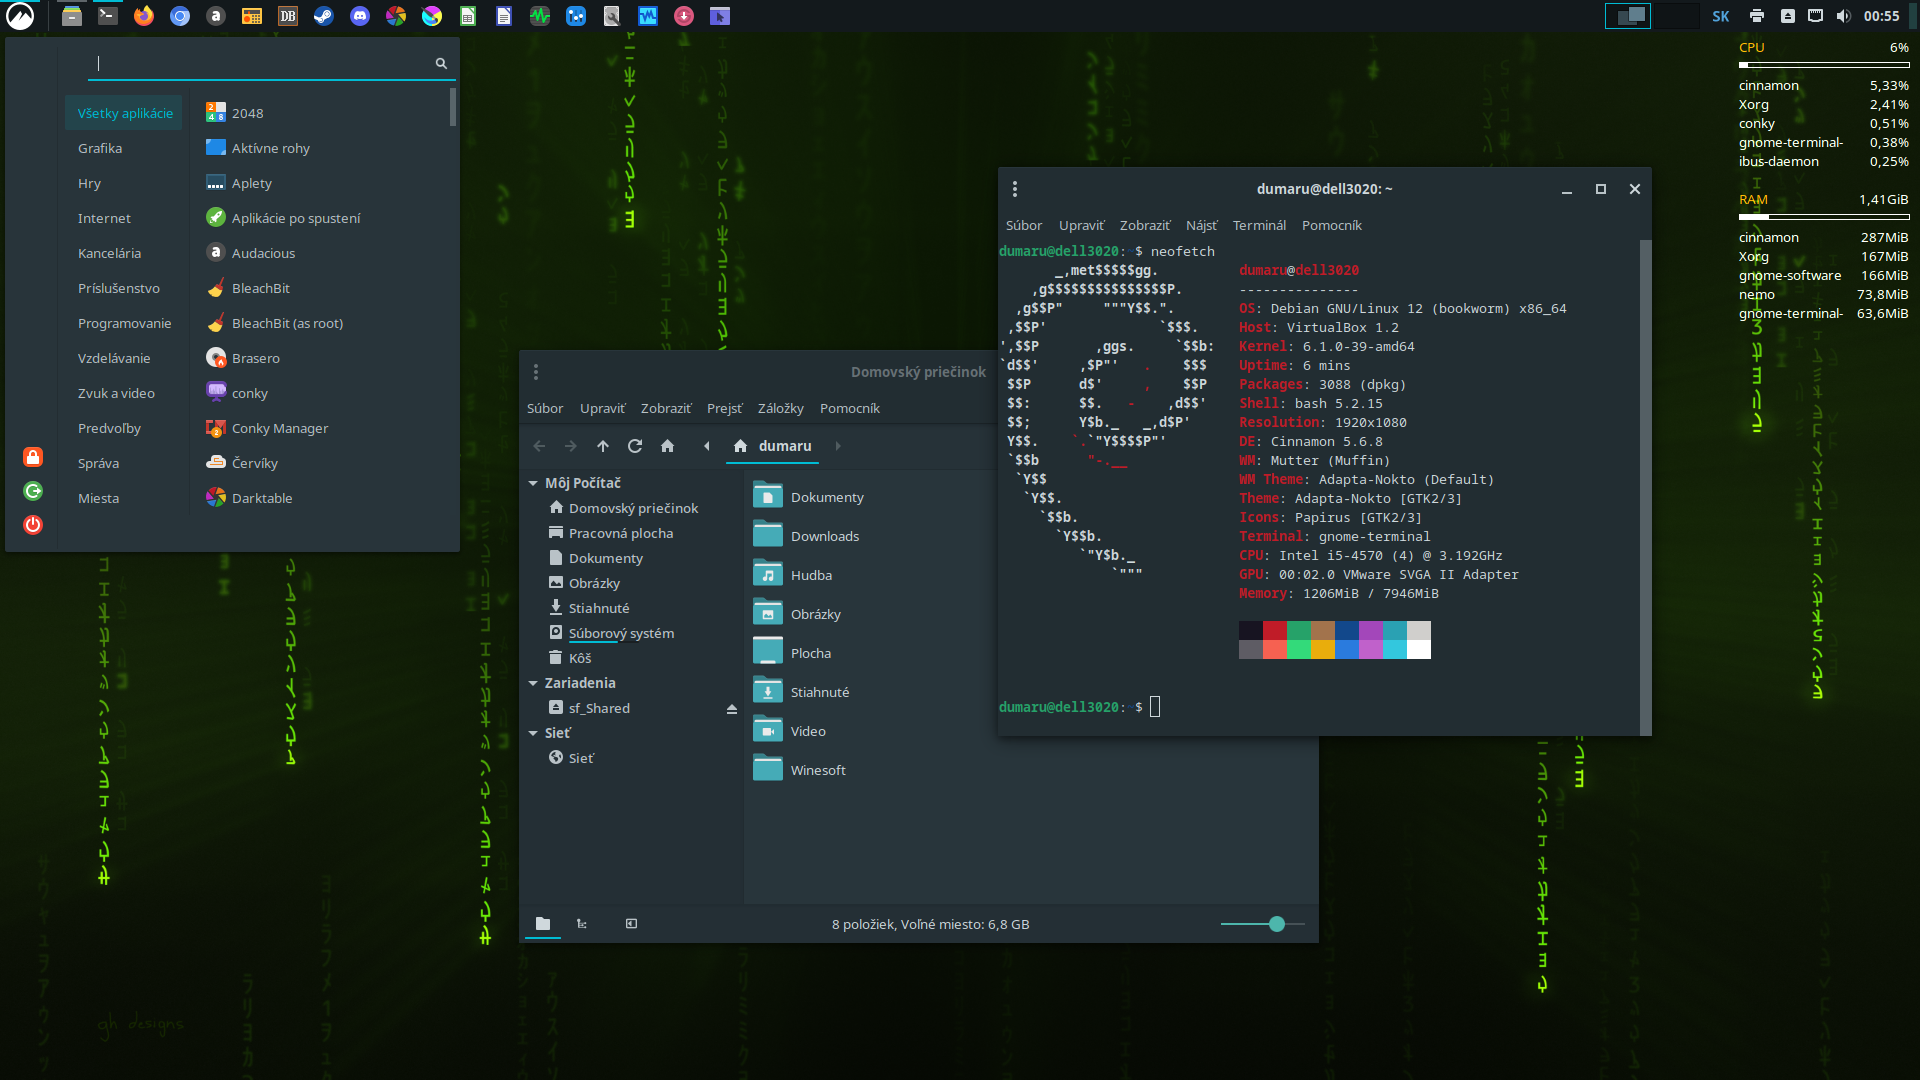Lock the screen via the padlock icon
The image size is (1920, 1080).
pyautogui.click(x=33, y=457)
